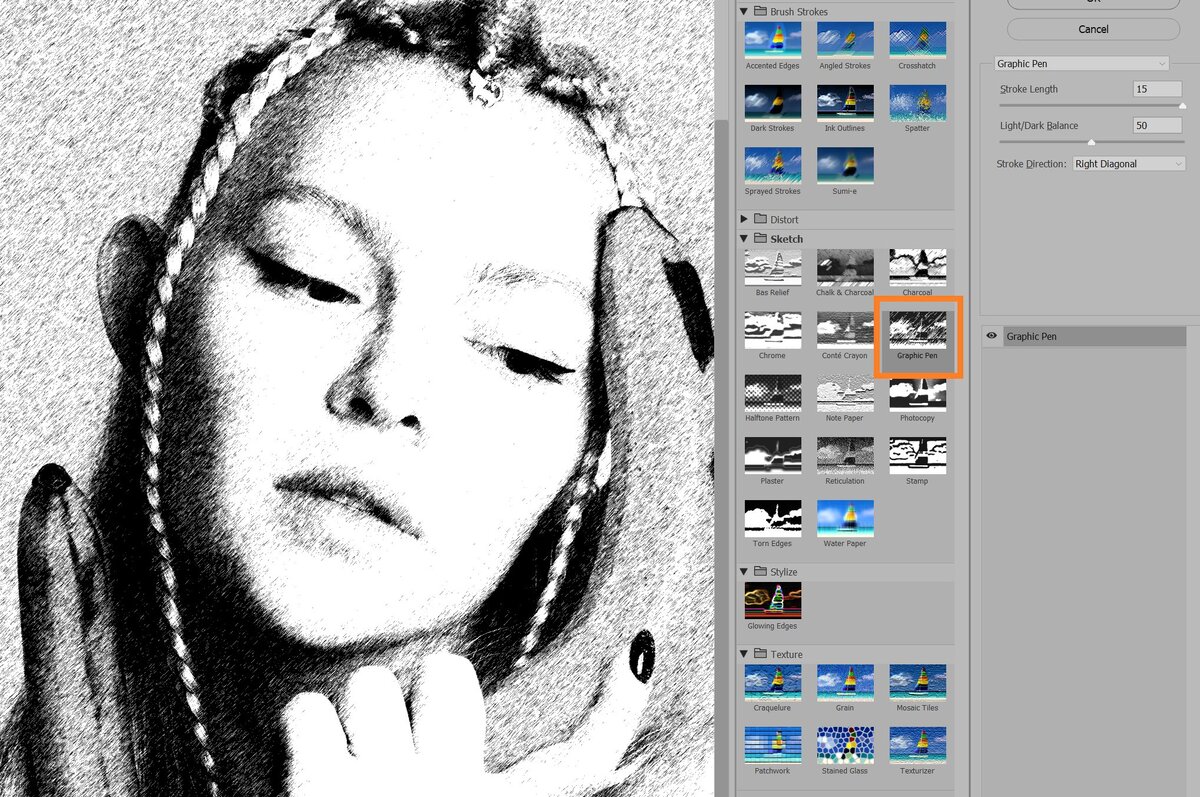Edit the Stroke Length value field
Viewport: 1200px width, 797px height.
(x=1157, y=89)
